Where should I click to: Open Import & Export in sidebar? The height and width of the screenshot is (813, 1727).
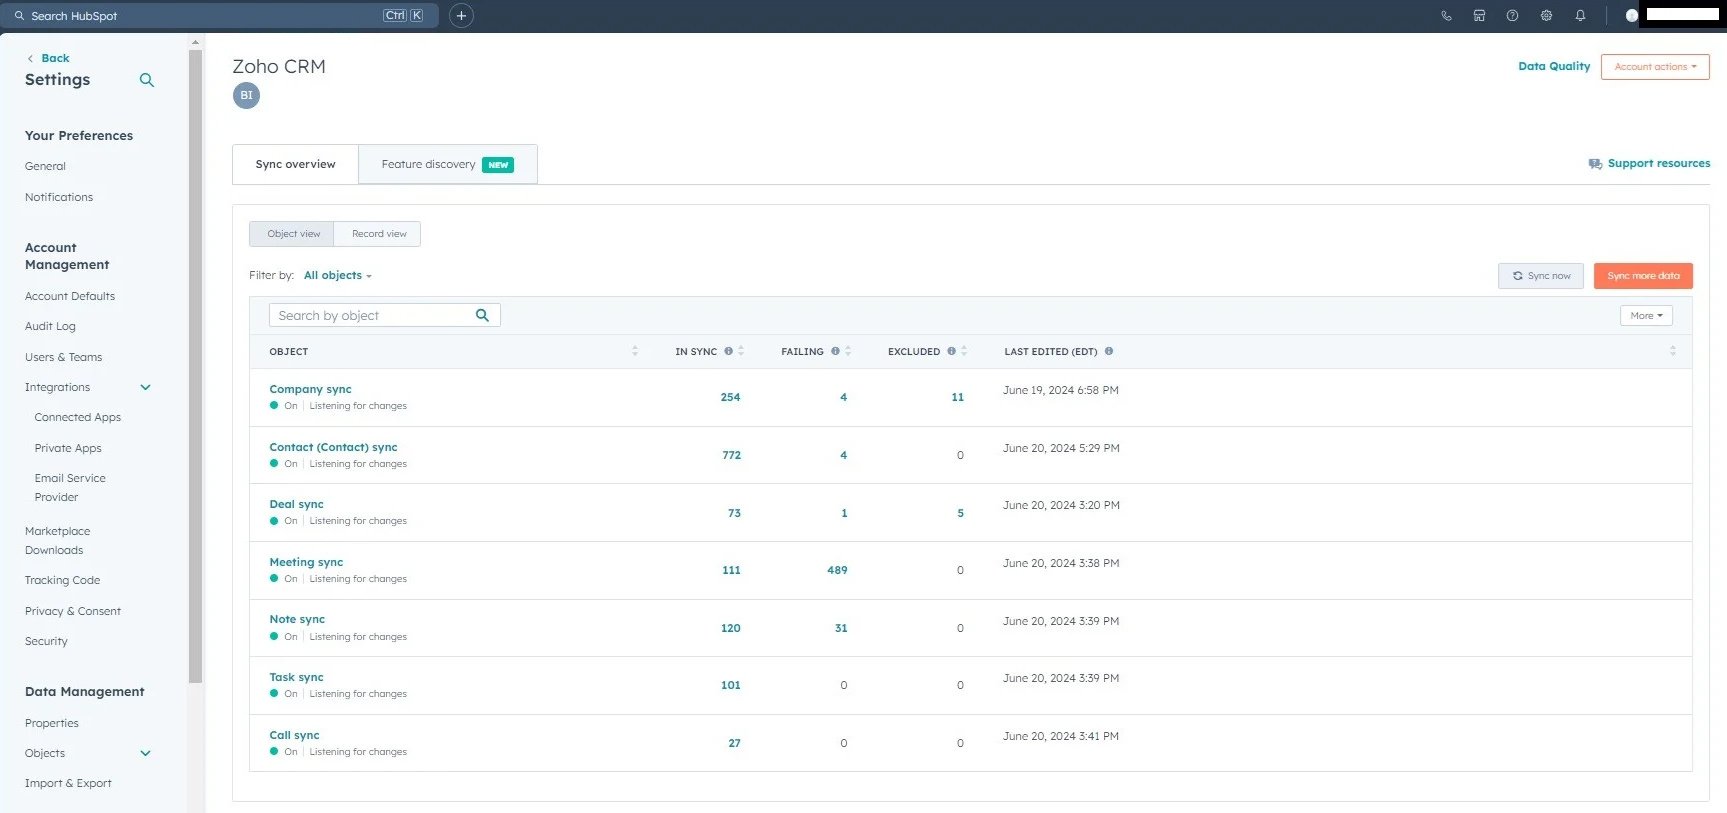tap(68, 784)
